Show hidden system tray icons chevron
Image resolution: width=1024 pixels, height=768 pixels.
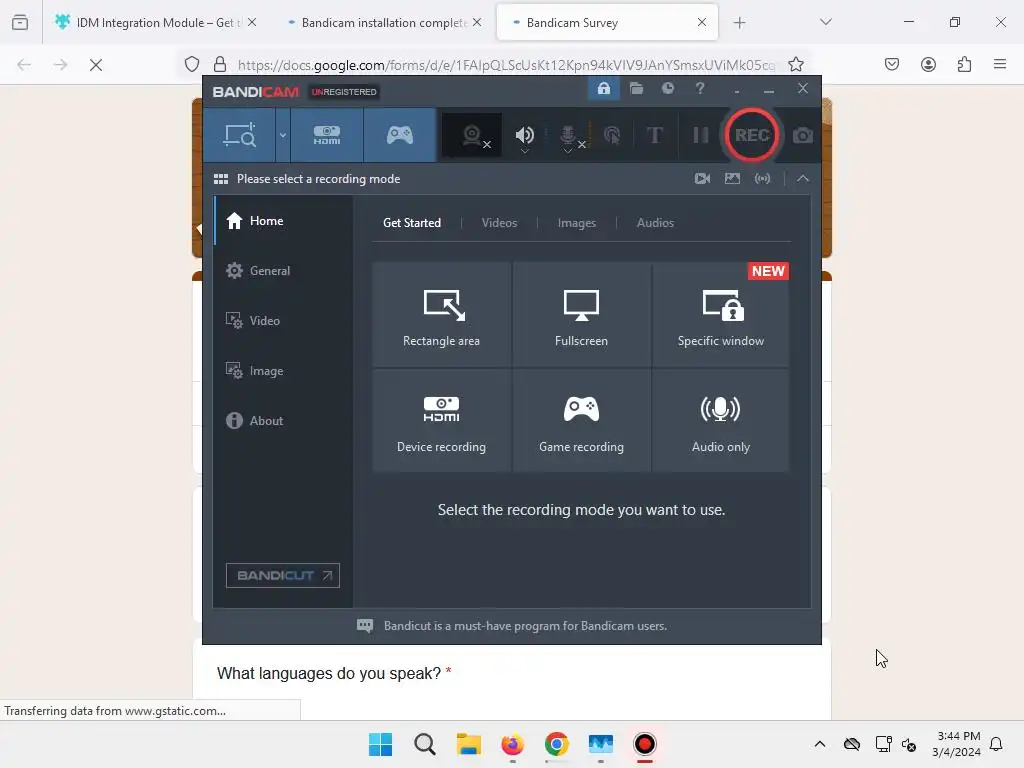point(820,744)
